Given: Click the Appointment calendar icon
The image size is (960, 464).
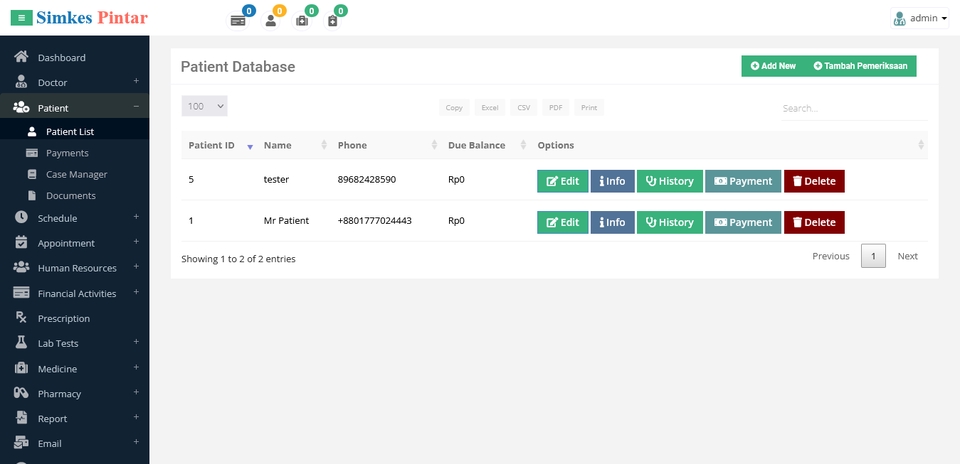Looking at the screenshot, I should (x=21, y=242).
